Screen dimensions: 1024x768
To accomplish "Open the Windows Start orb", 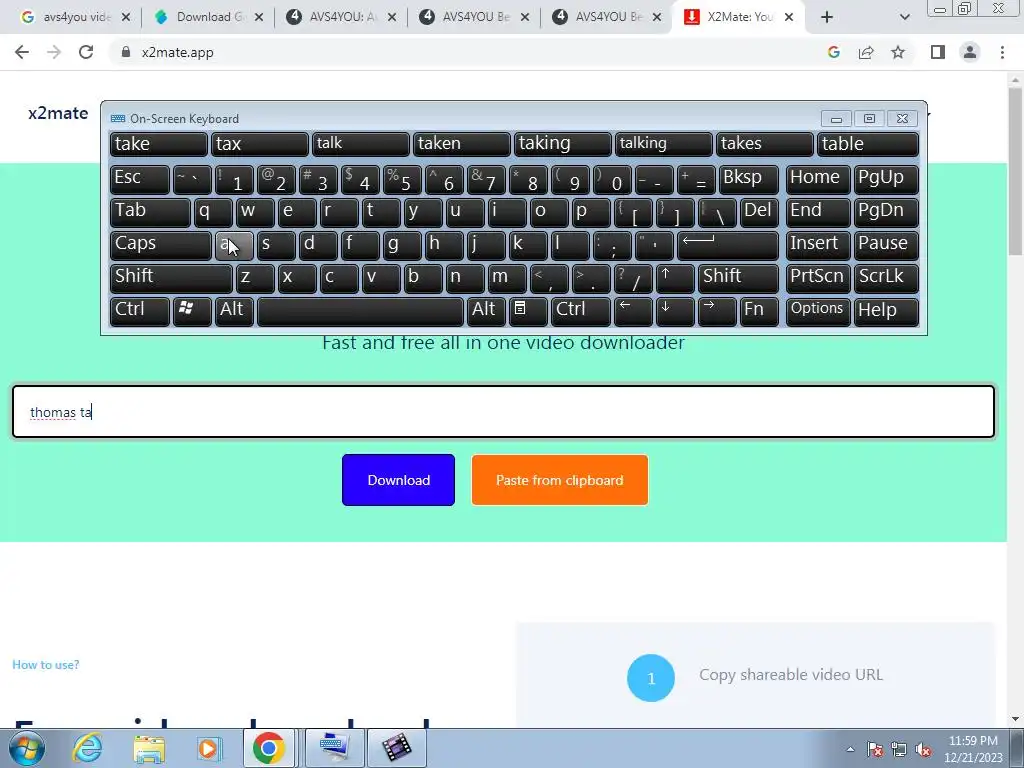I will pos(27,748).
